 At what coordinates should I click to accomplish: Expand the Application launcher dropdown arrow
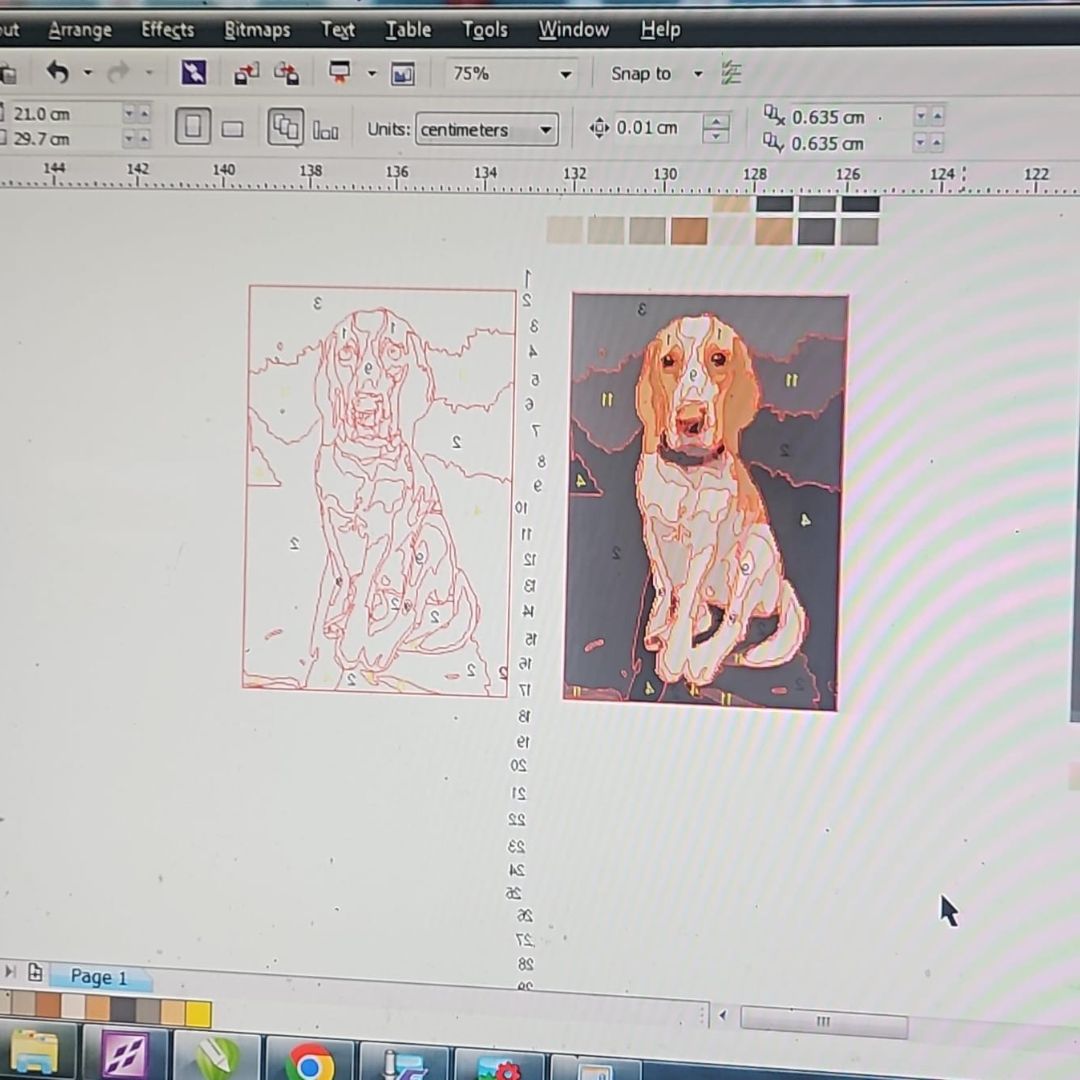point(372,73)
